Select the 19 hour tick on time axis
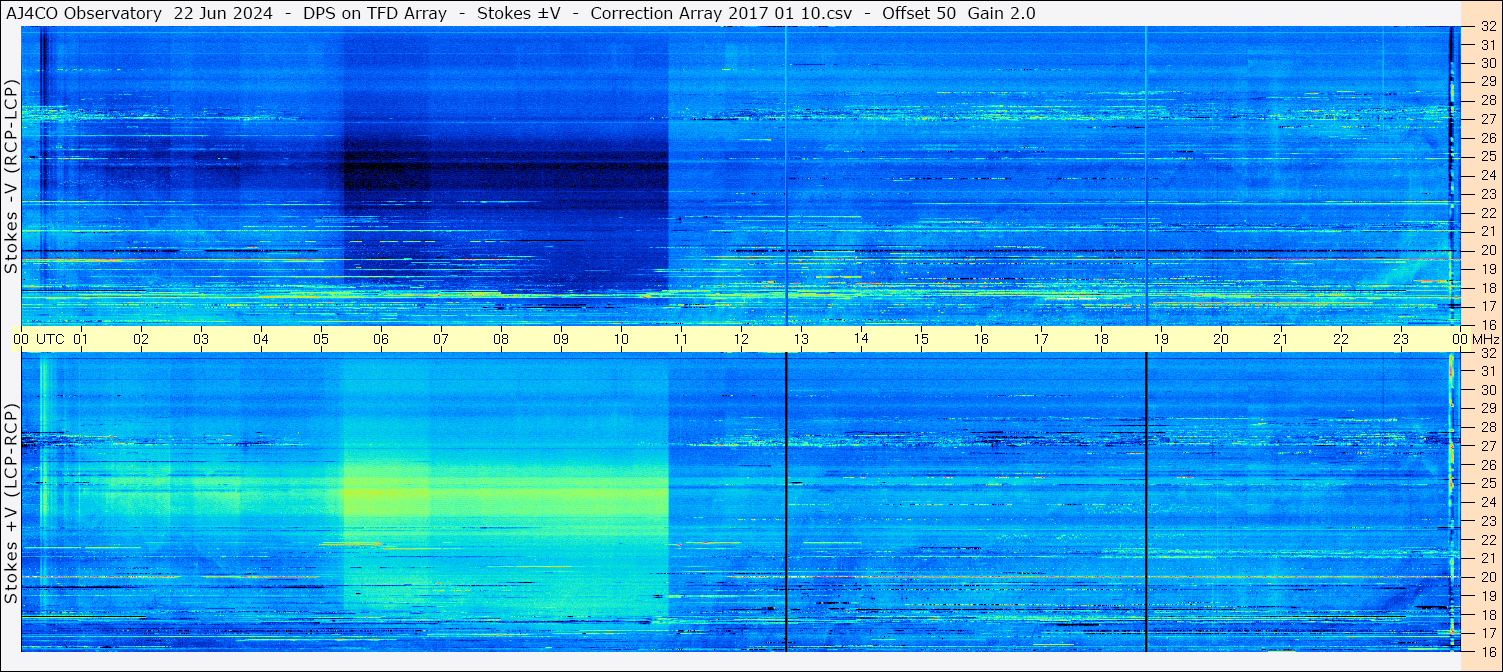Screen dimensions: 1503x672 coord(1161,339)
